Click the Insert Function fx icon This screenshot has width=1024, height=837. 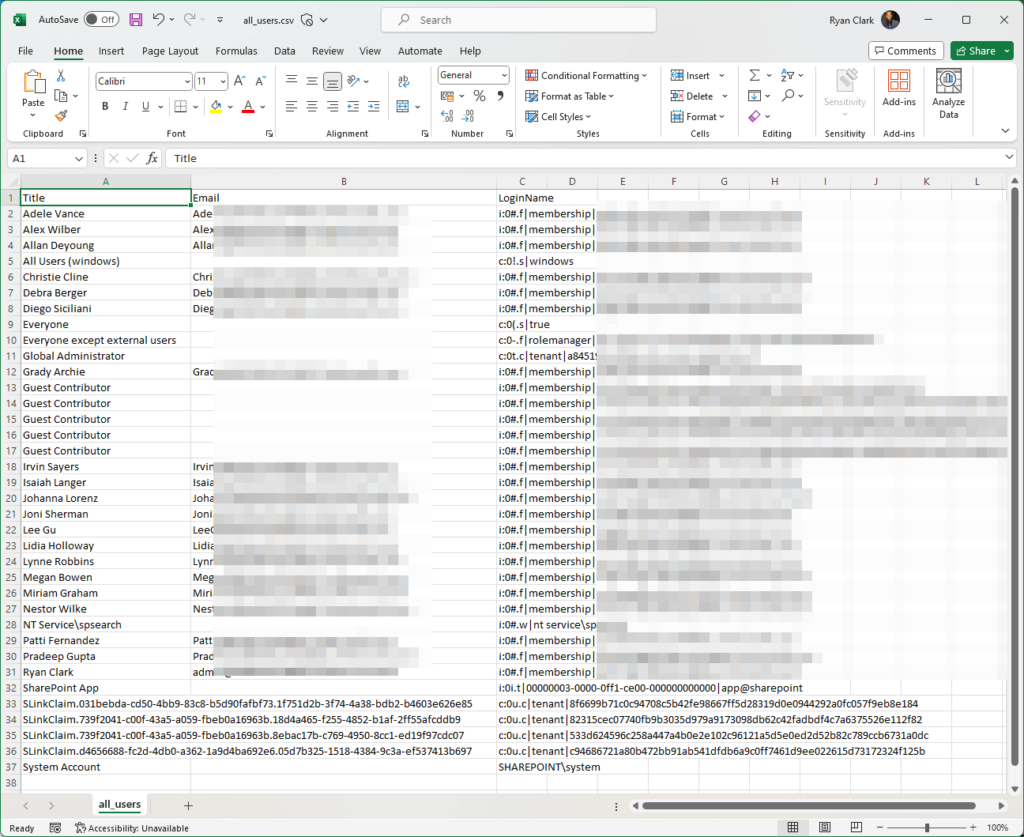(152, 158)
